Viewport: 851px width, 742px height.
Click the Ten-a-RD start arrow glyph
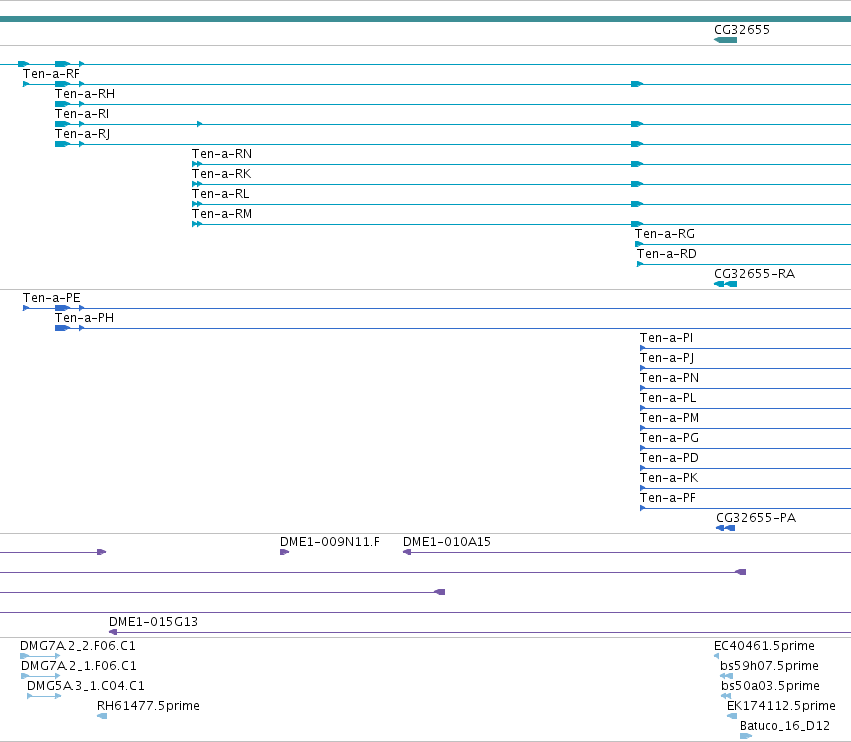pos(640,264)
